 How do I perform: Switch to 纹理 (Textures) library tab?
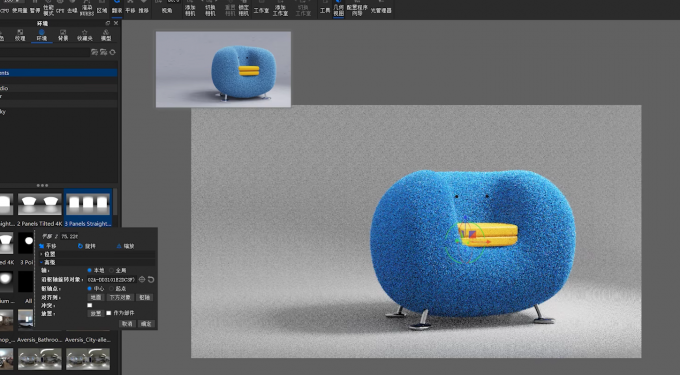click(x=20, y=35)
